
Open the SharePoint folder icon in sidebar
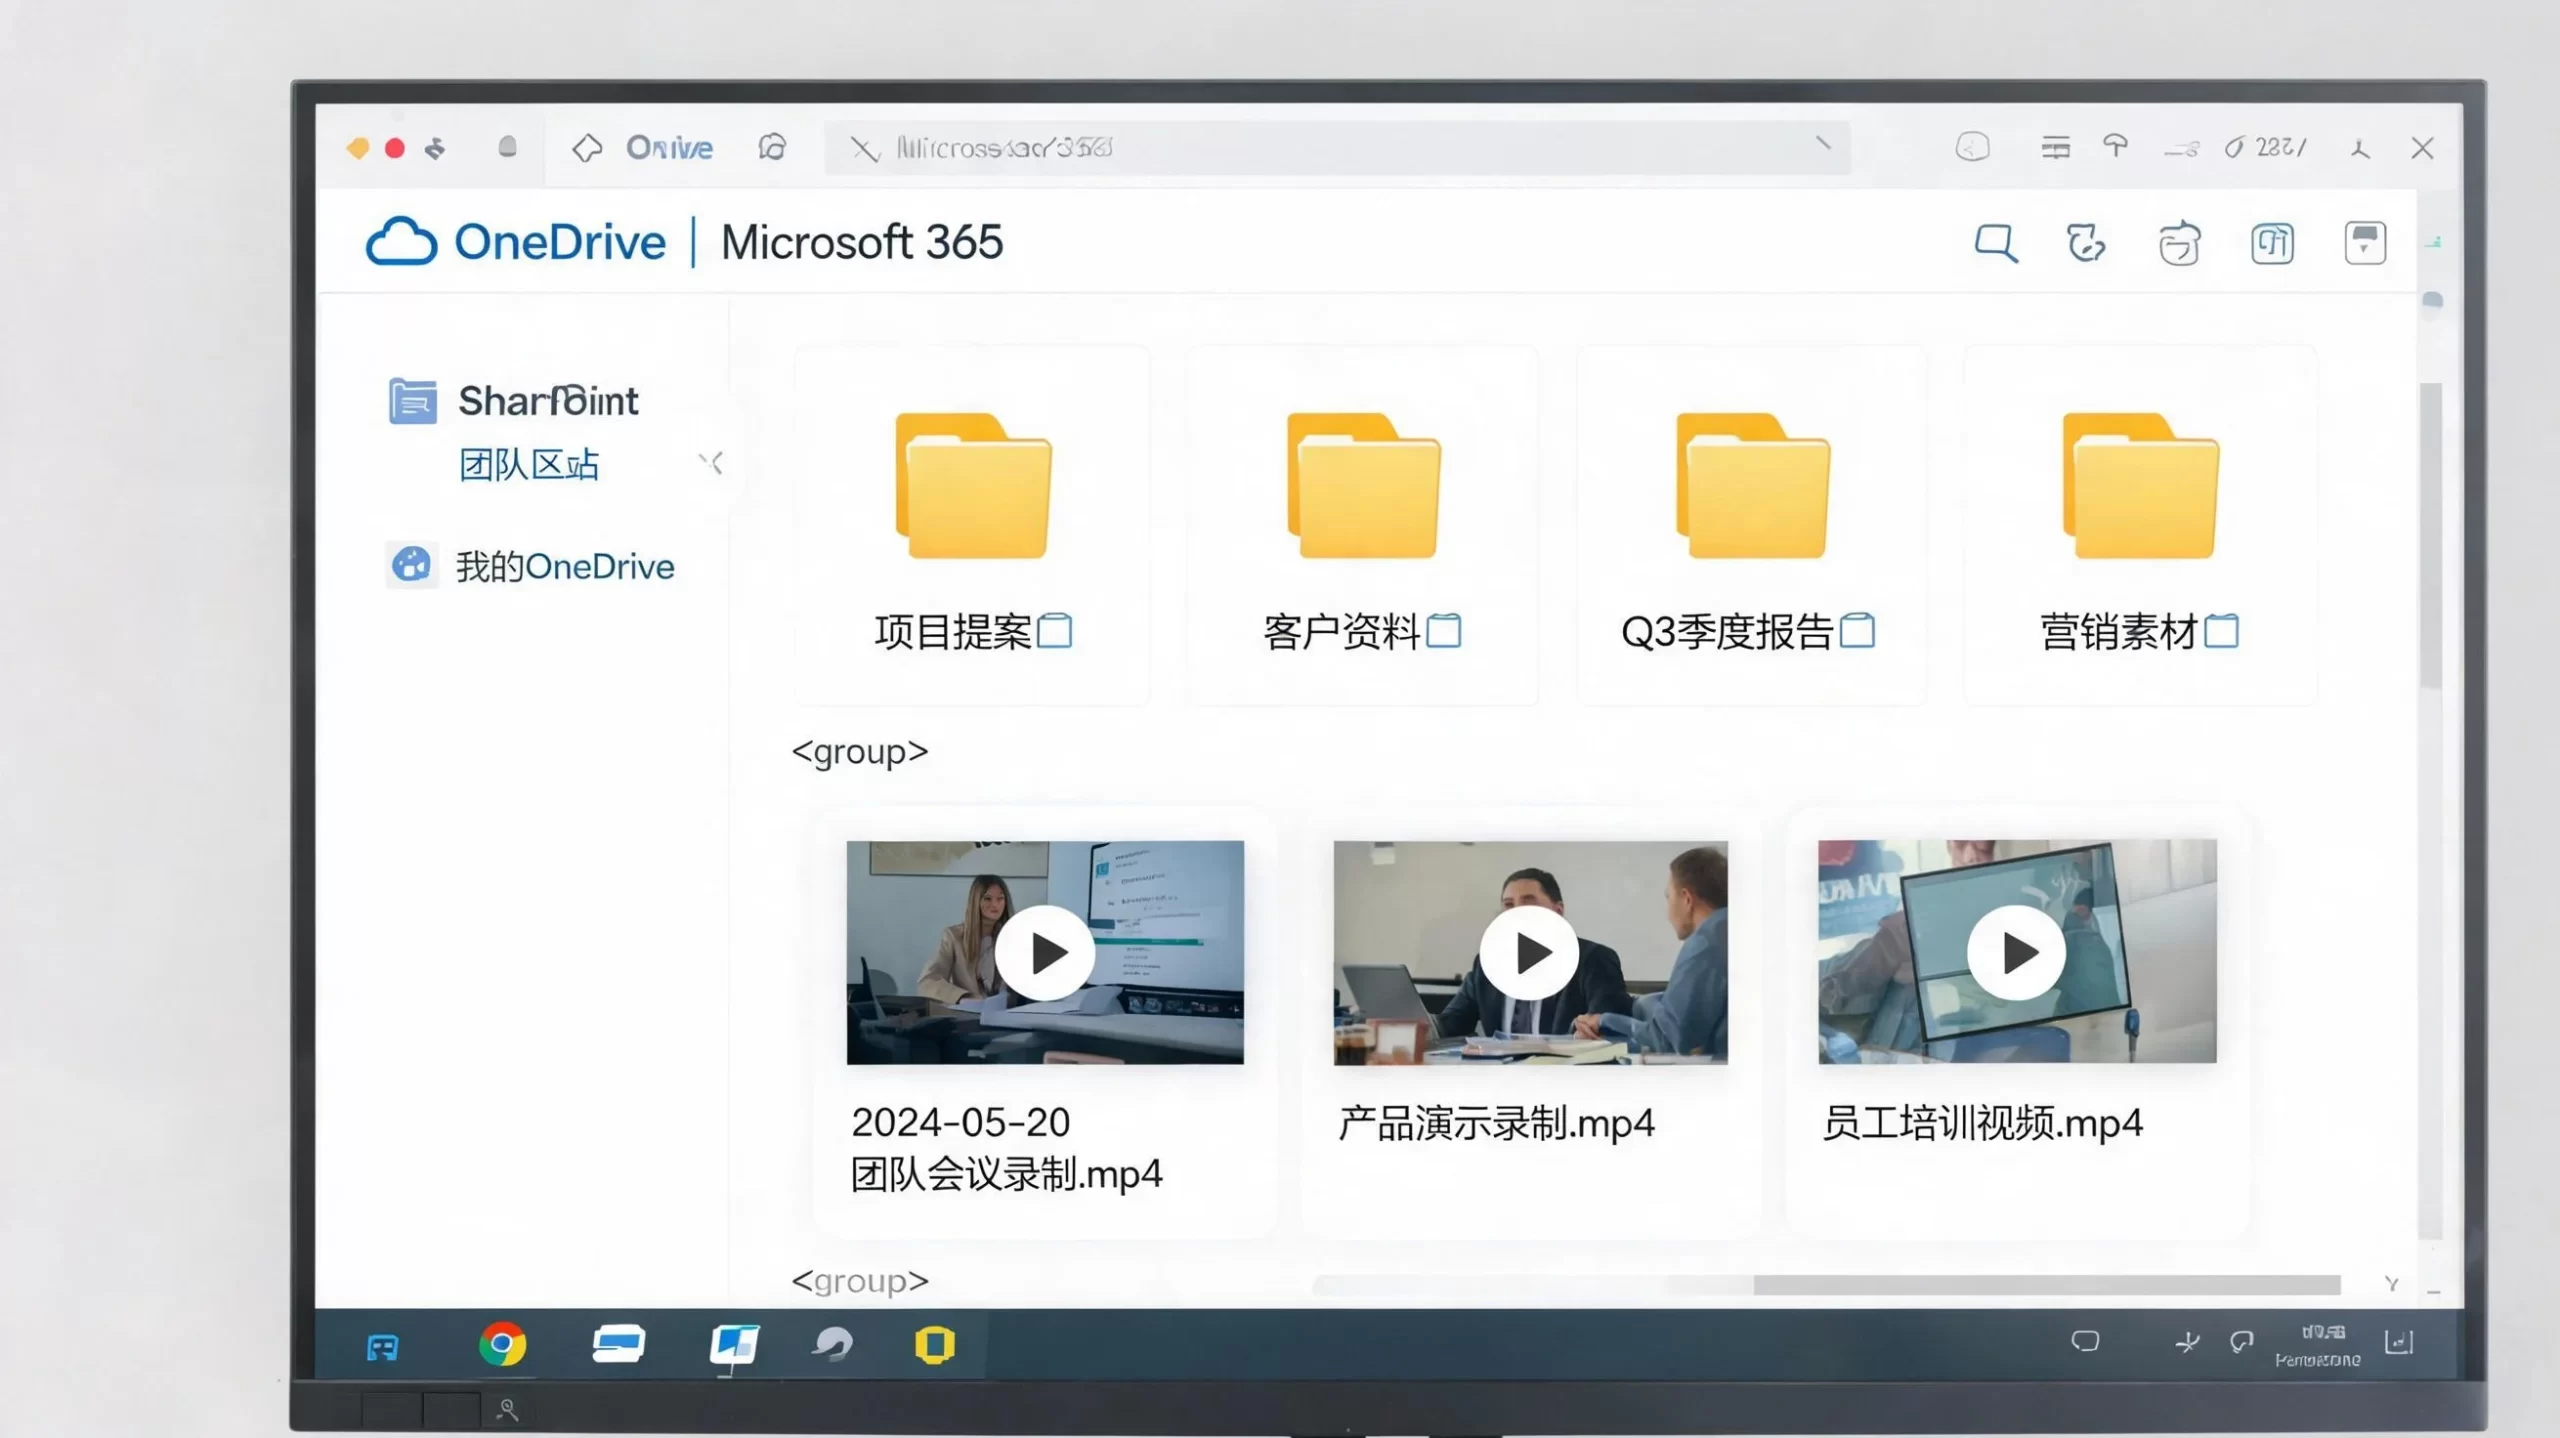click(412, 401)
